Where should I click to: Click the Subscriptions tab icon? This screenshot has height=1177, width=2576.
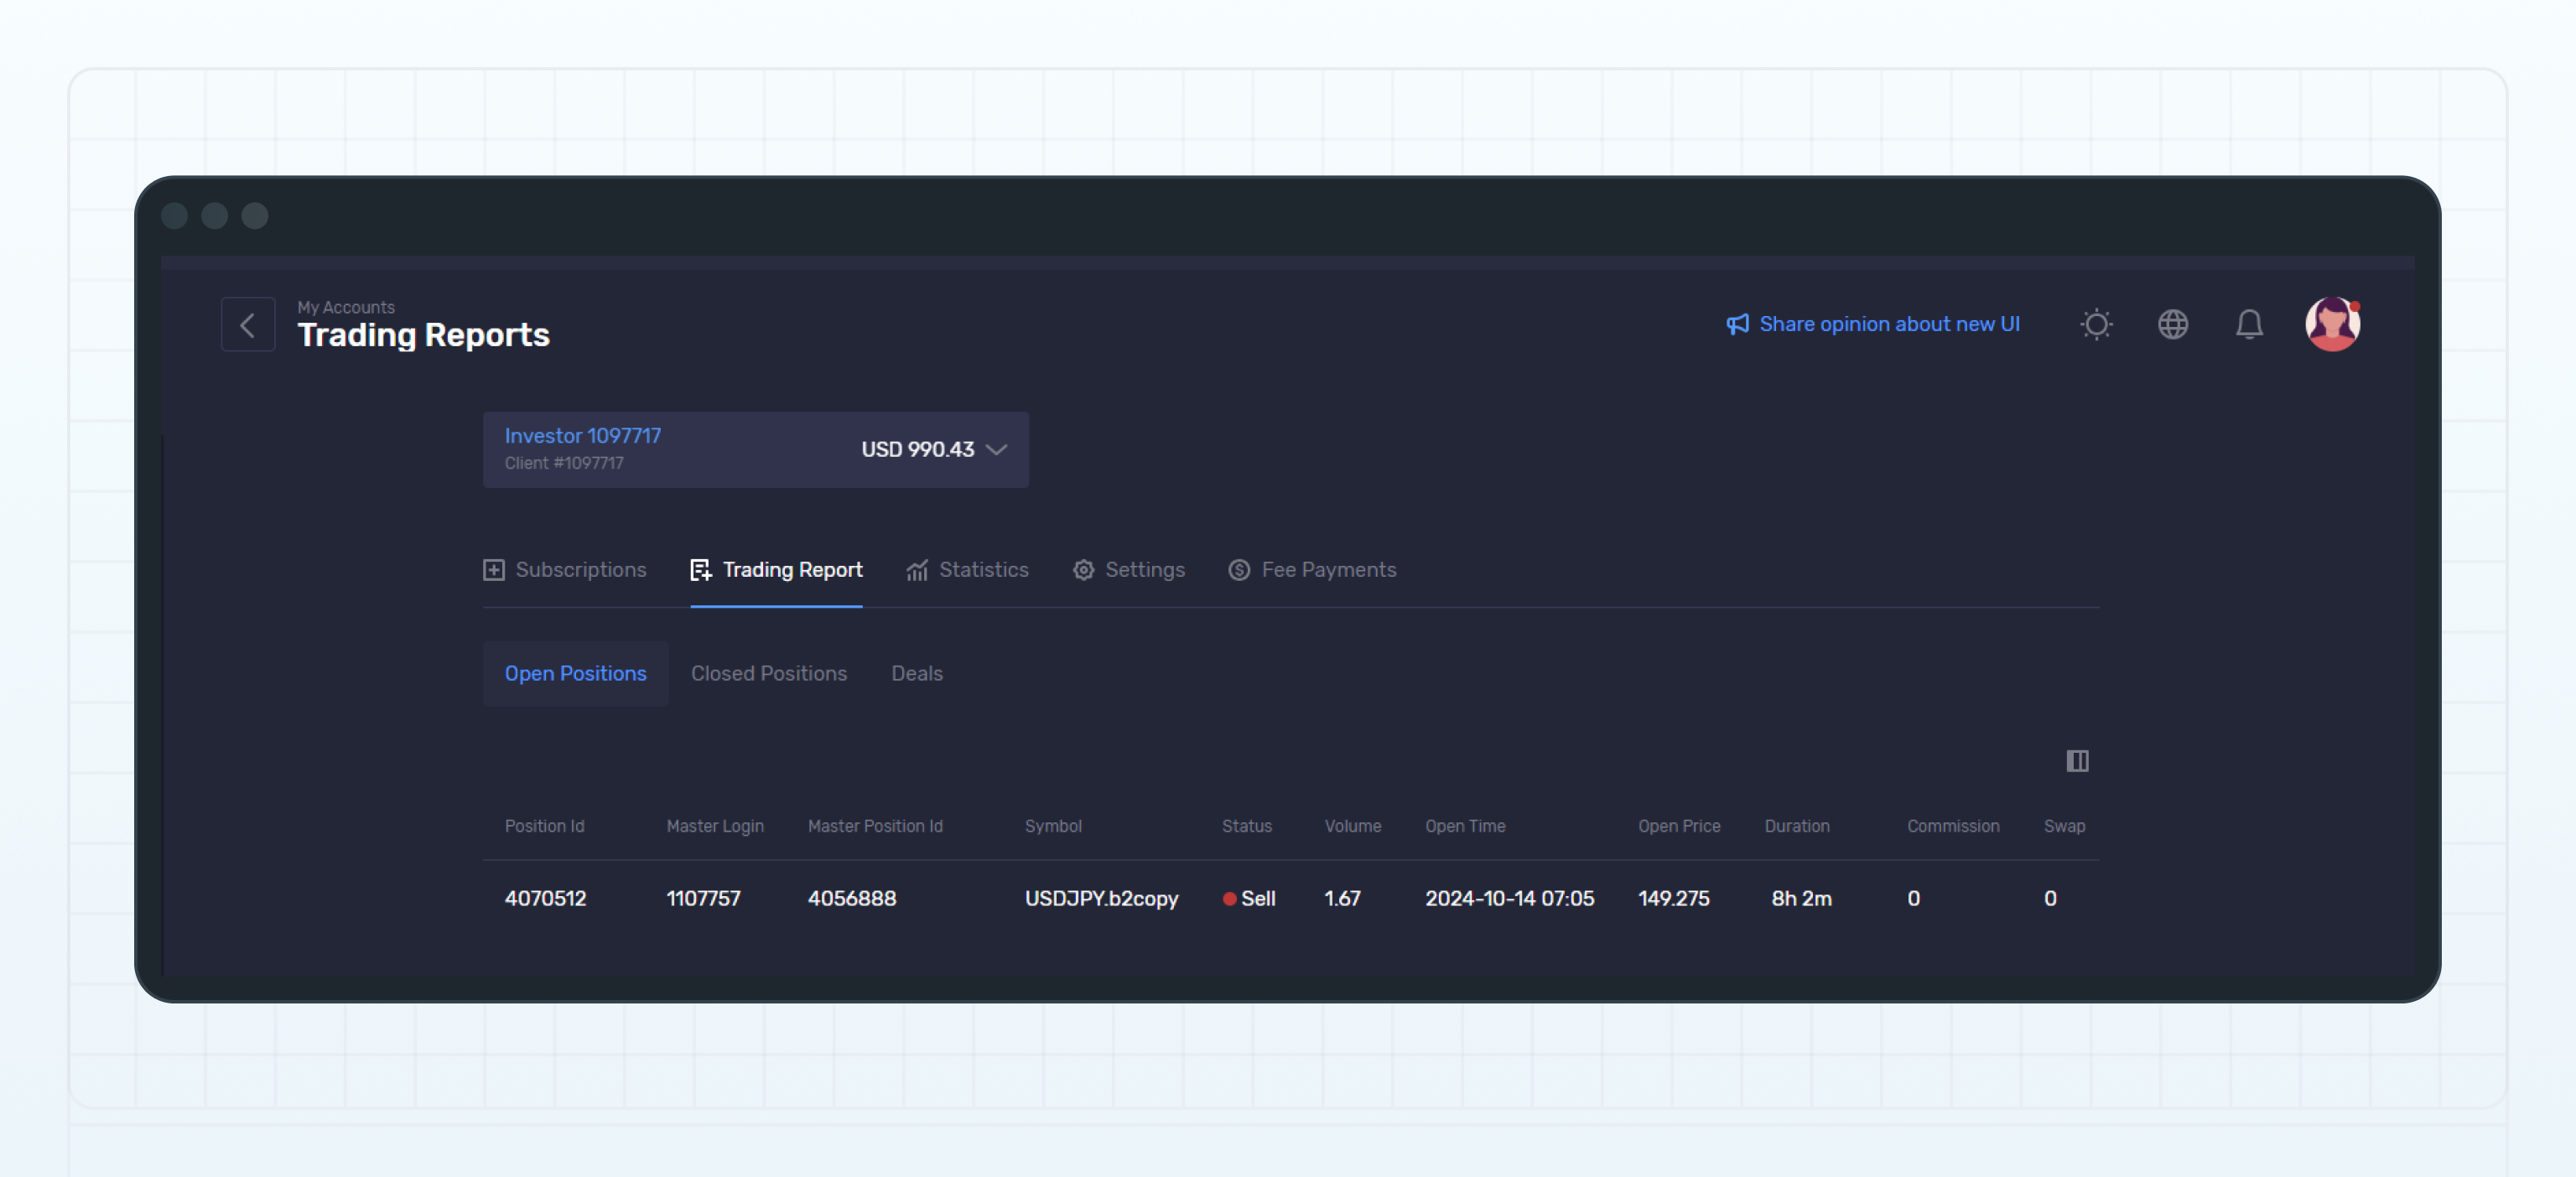click(493, 569)
